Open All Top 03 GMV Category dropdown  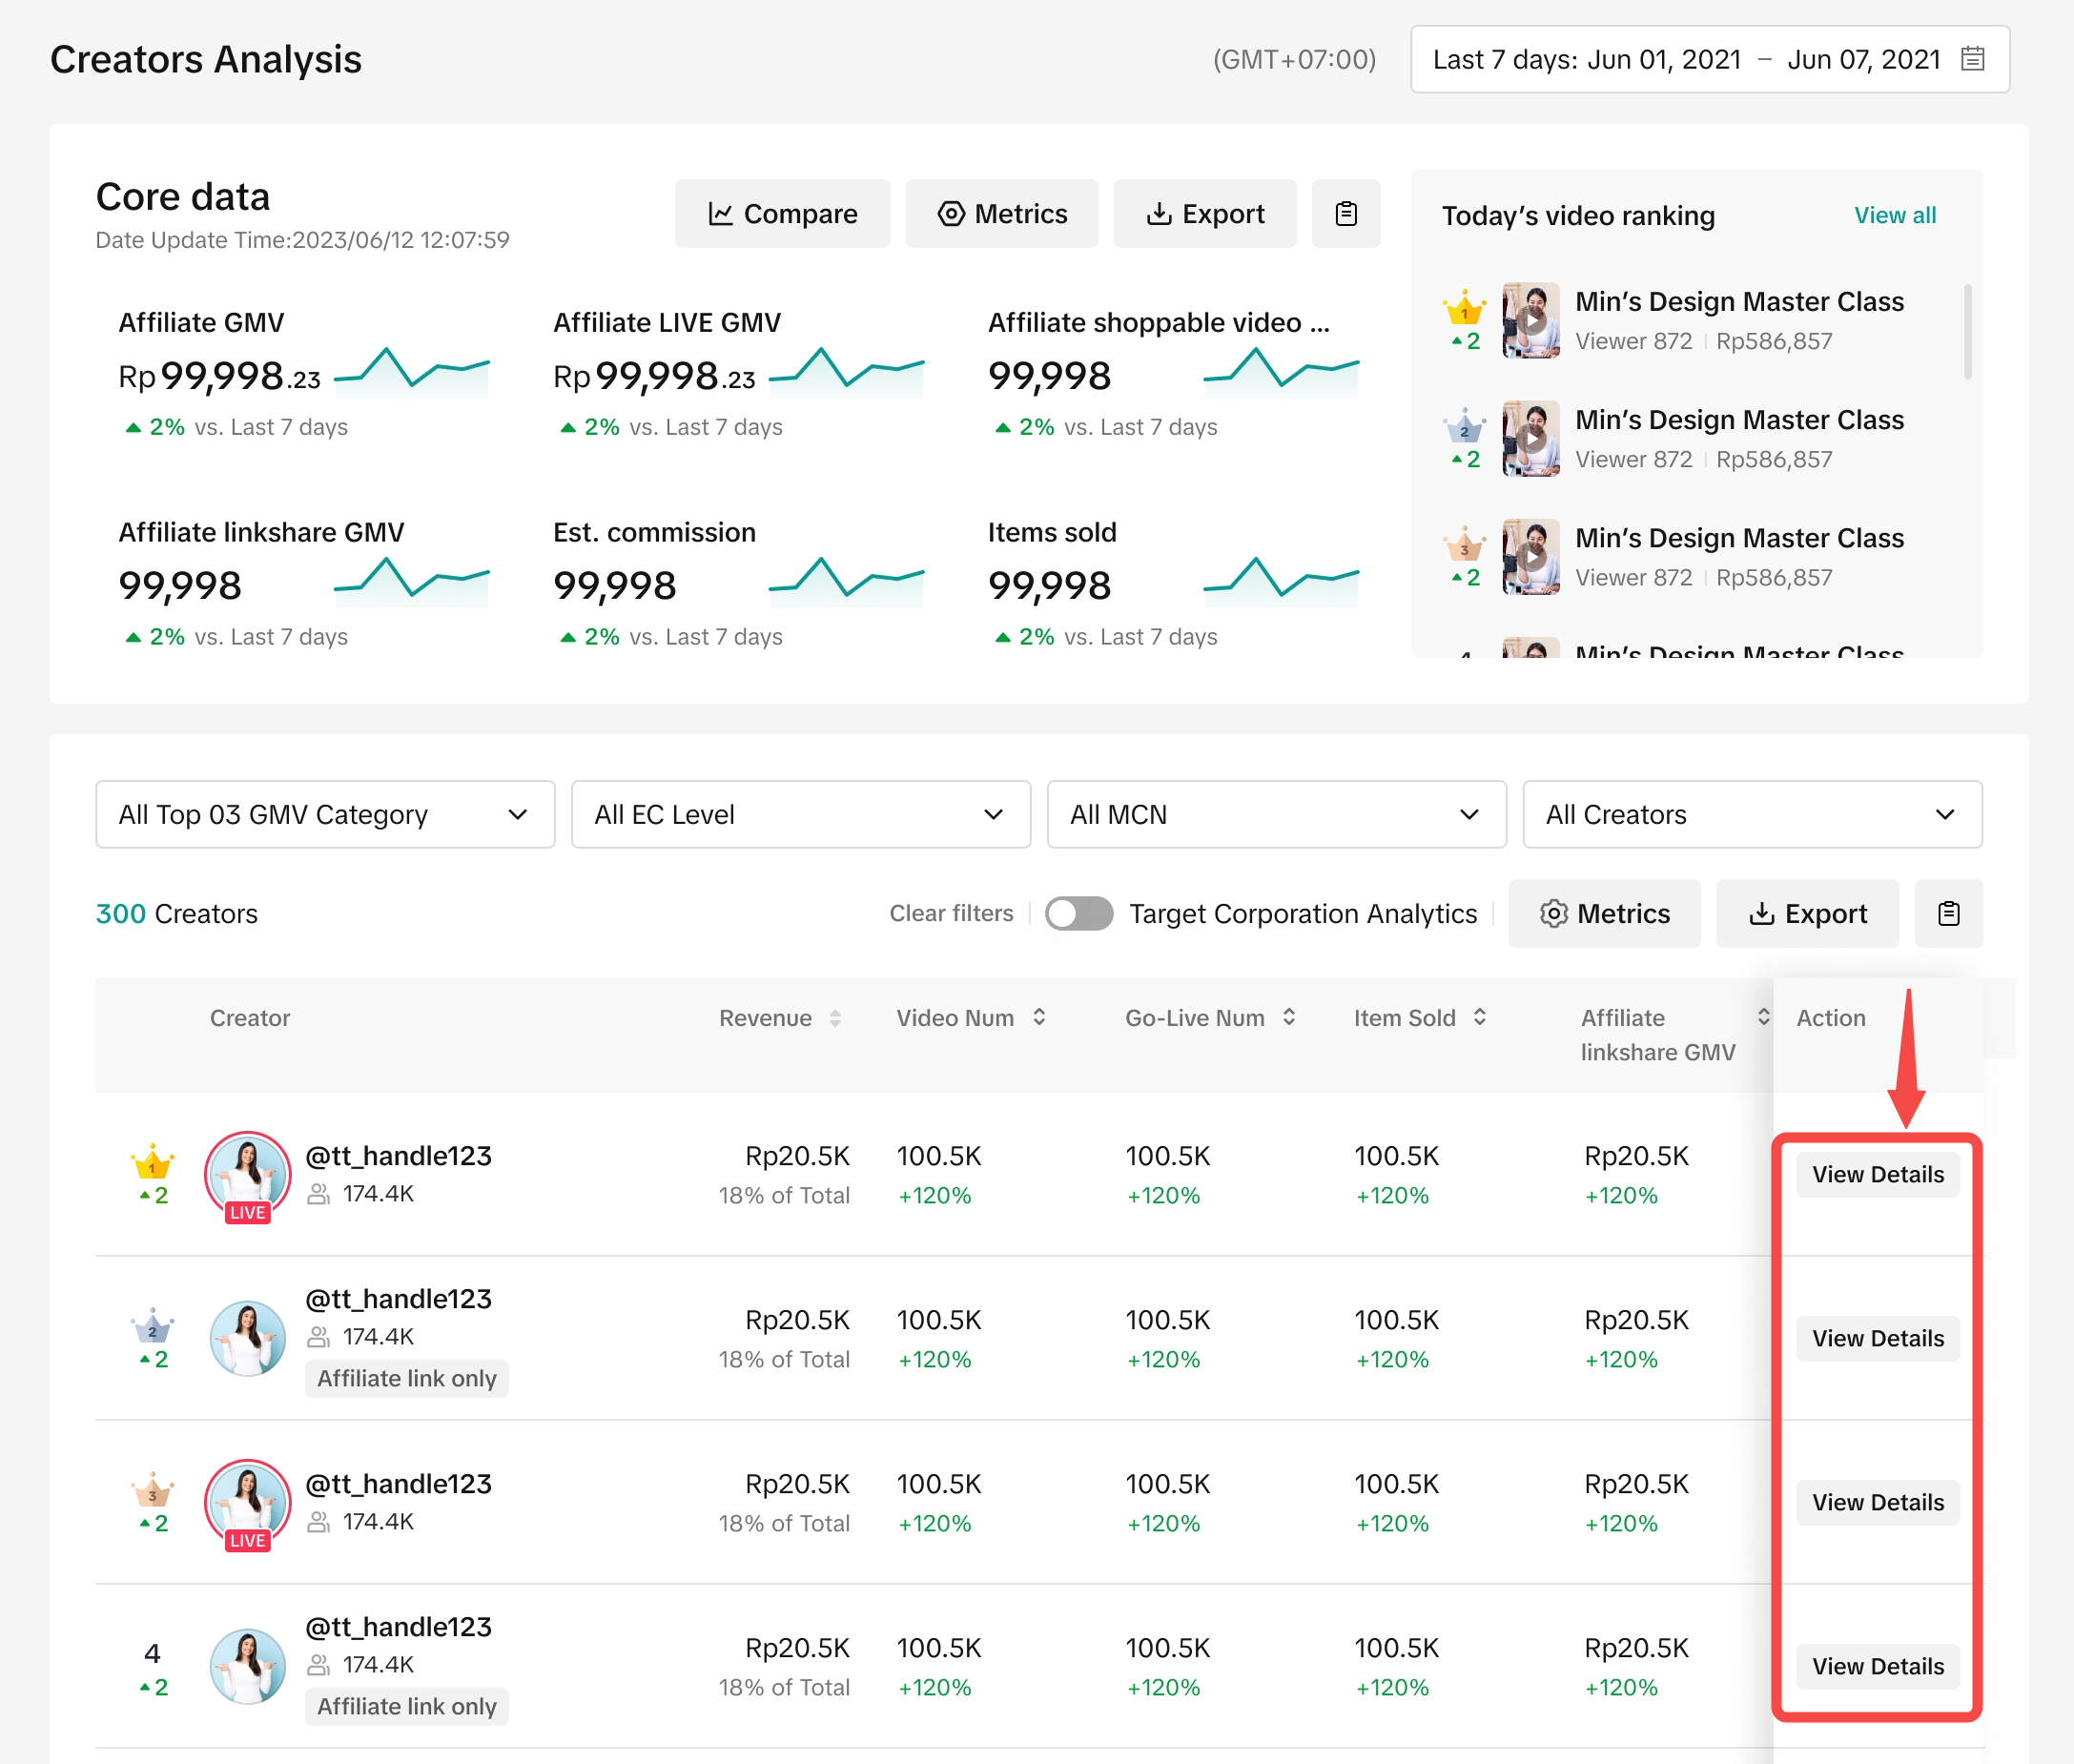click(x=325, y=814)
